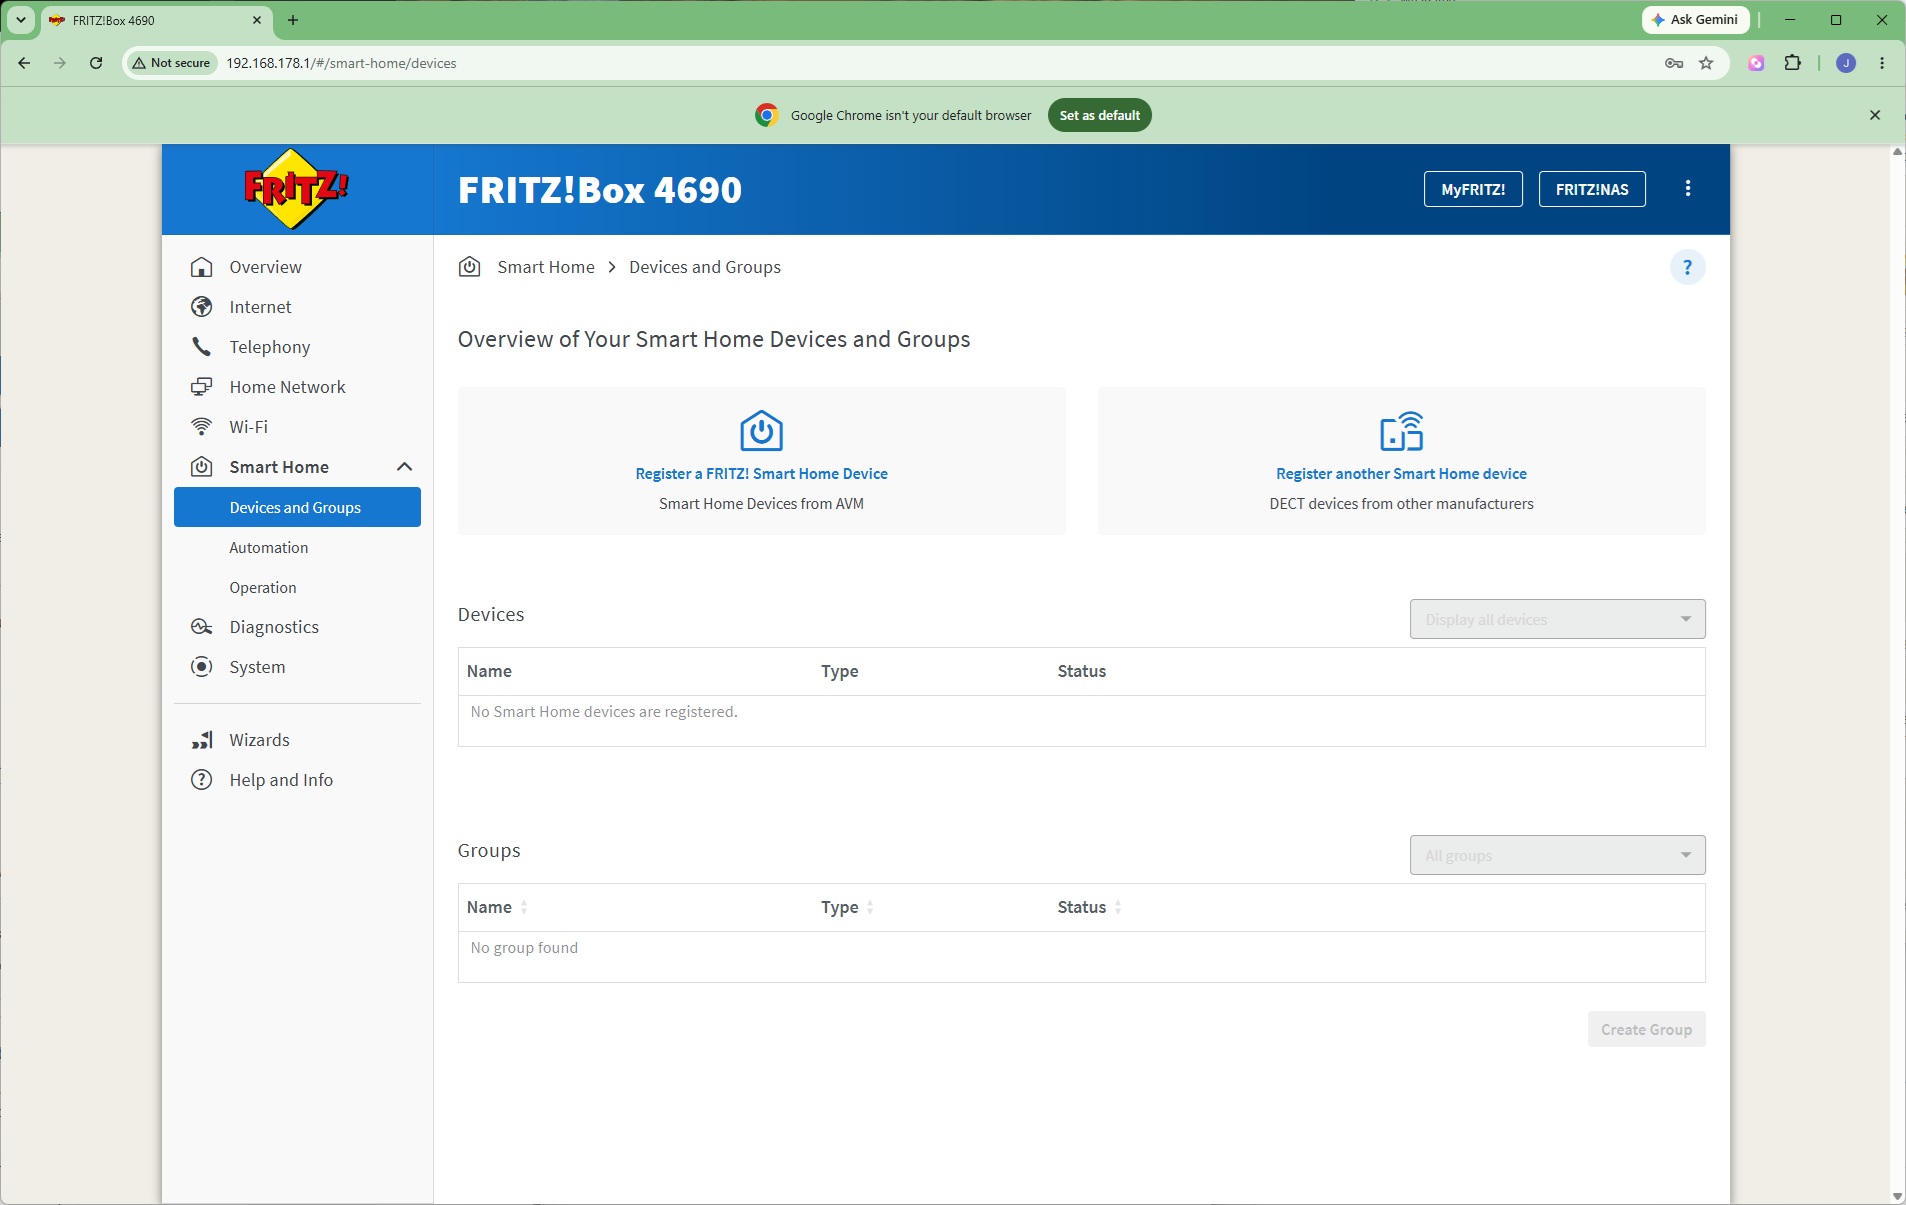Open a new browser tab
Viewport: 1906px width, 1205px height.
tap(293, 20)
